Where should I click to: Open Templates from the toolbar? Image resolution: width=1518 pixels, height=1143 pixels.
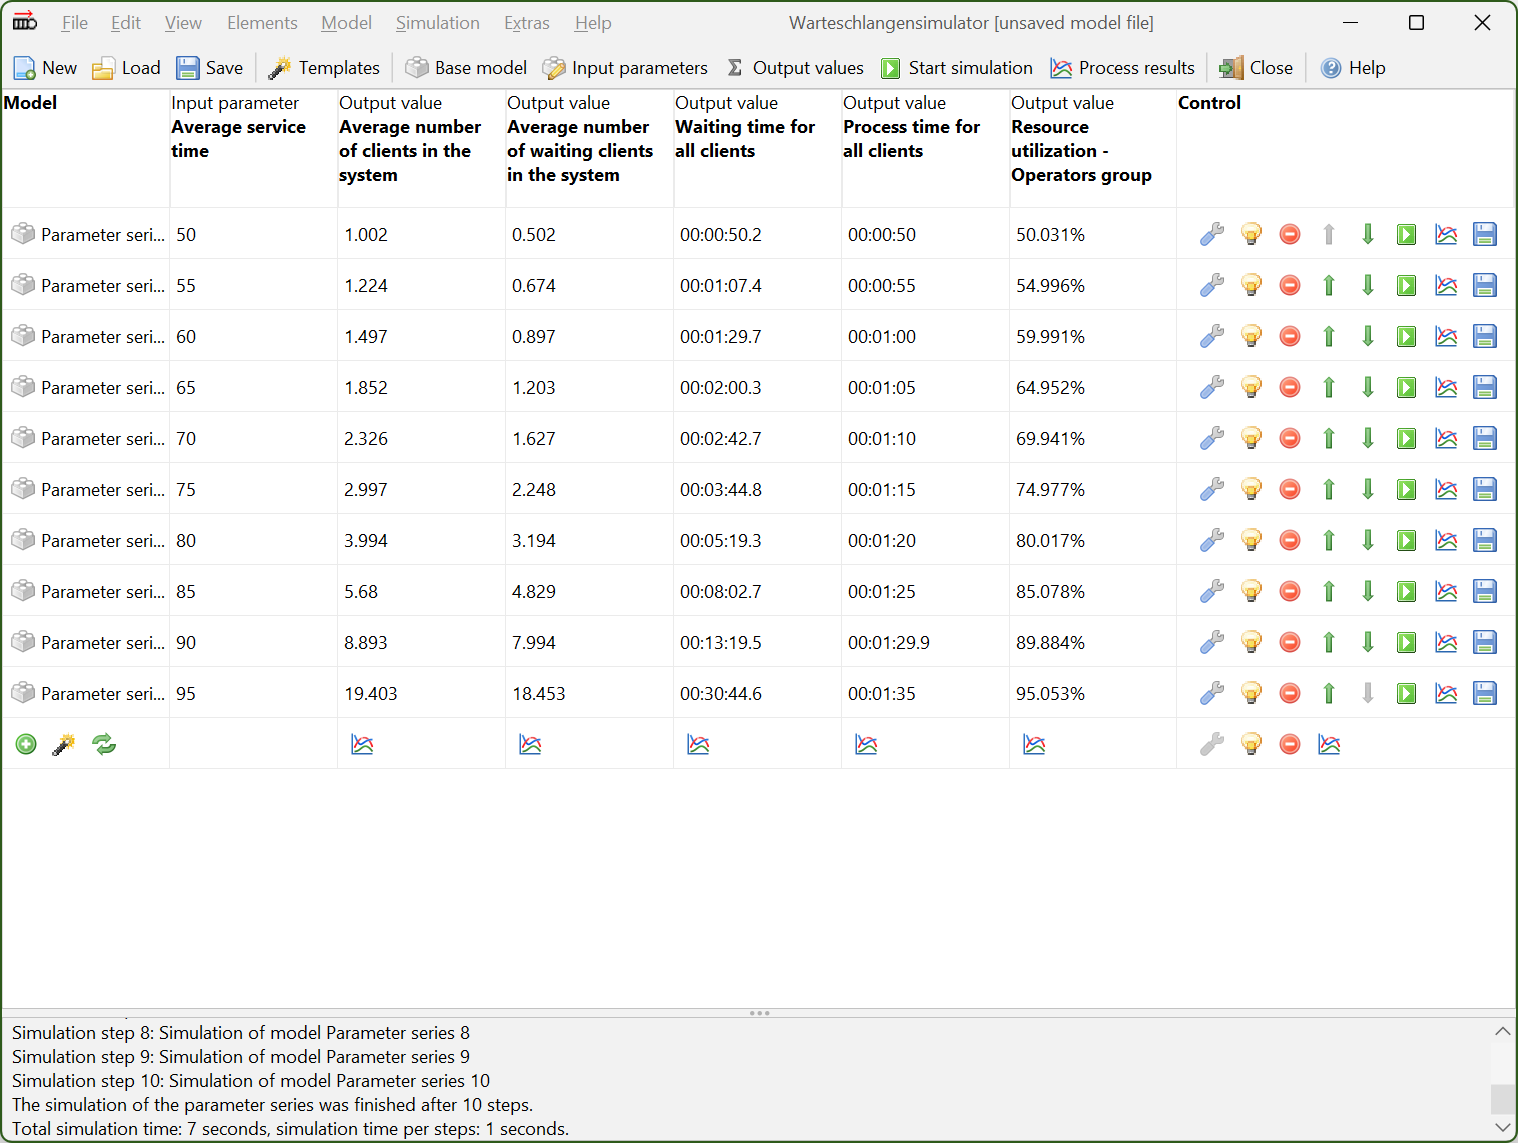pyautogui.click(x=324, y=68)
